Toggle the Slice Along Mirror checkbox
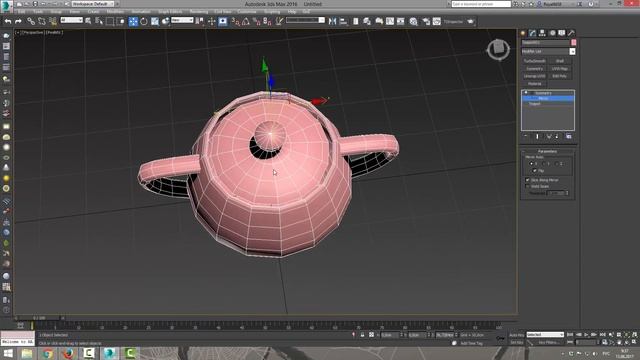640x360 pixels. (527, 180)
